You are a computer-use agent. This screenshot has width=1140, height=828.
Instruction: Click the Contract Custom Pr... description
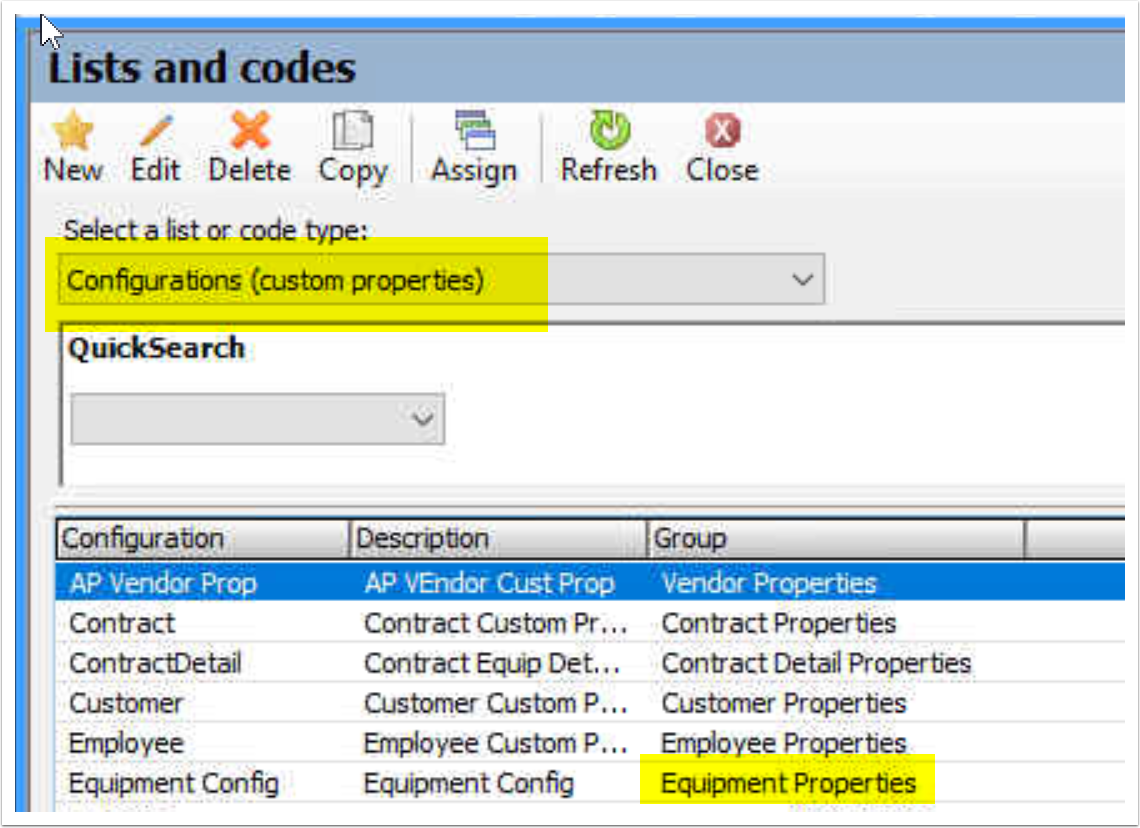pos(495,623)
